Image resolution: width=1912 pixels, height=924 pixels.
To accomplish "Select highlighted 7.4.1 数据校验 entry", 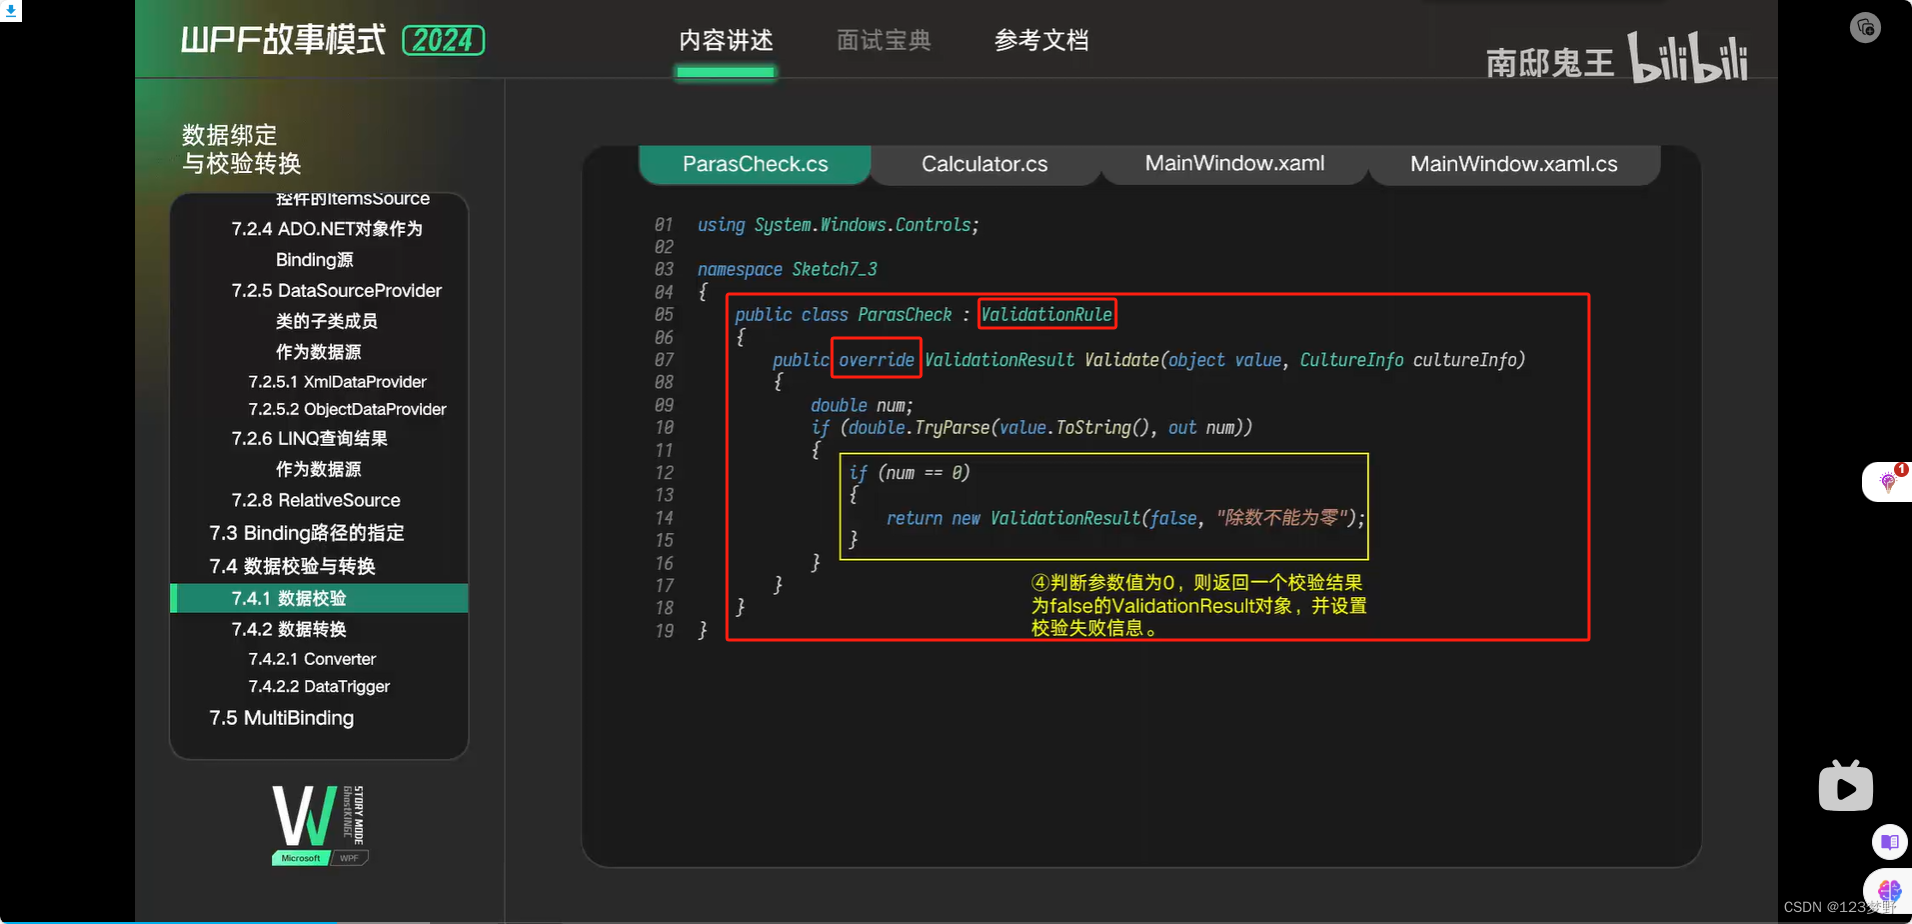I will pyautogui.click(x=320, y=598).
